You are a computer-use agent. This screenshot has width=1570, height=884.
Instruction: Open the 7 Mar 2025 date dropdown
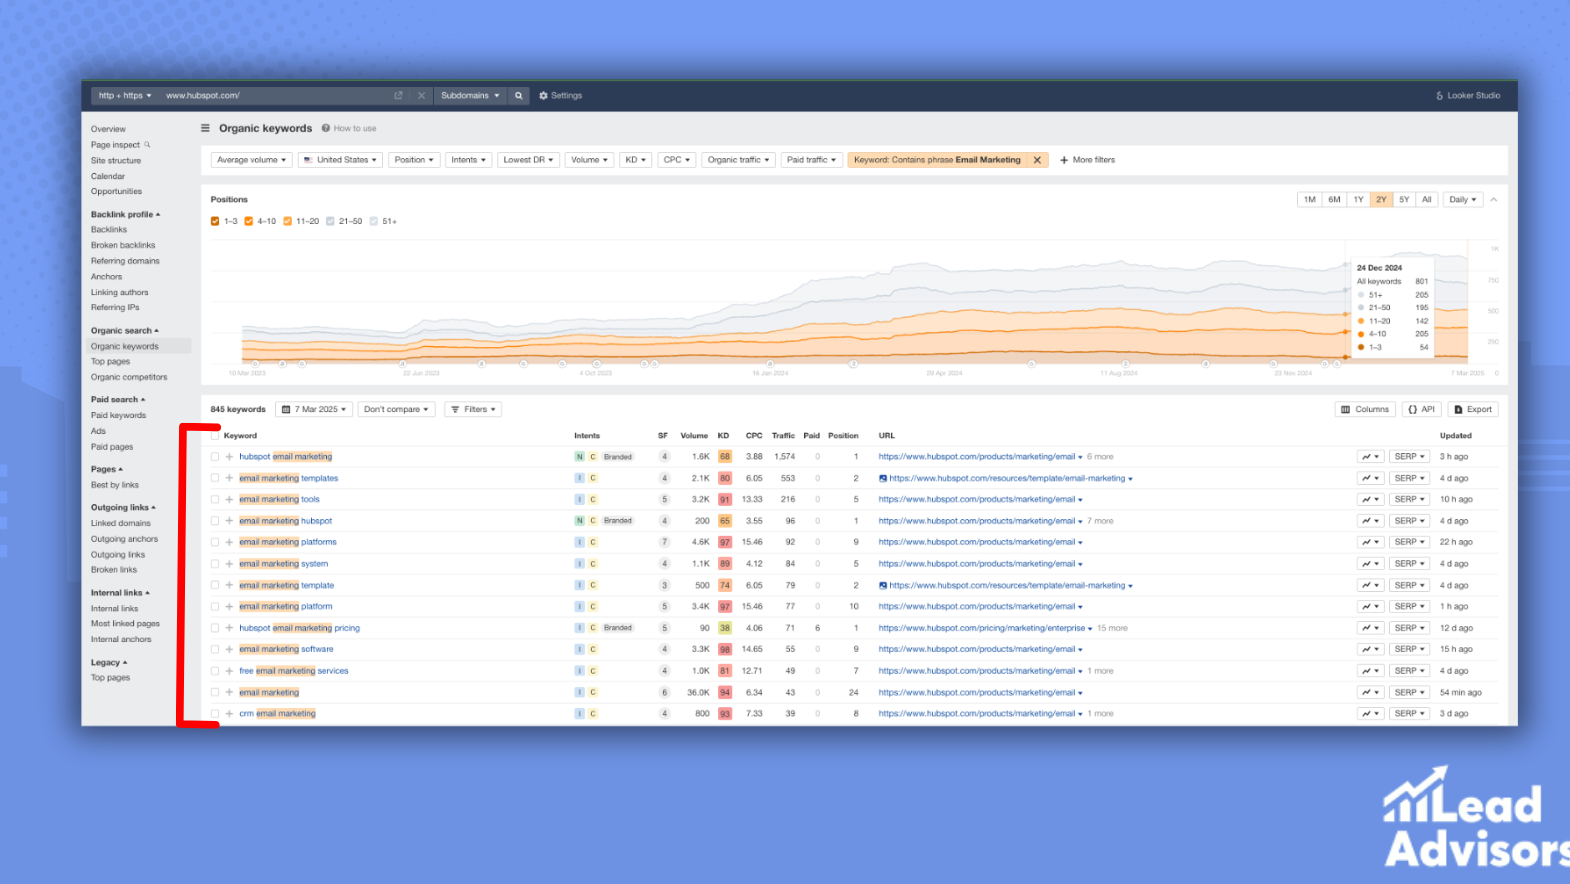pos(314,409)
